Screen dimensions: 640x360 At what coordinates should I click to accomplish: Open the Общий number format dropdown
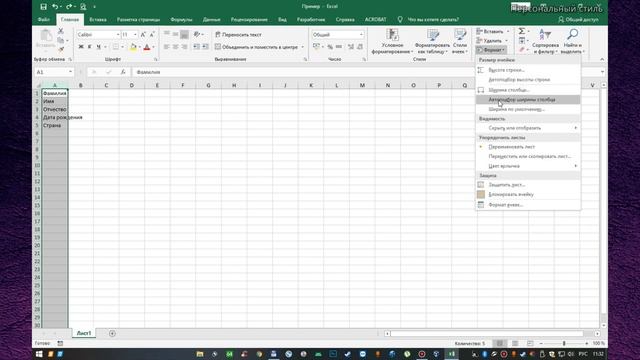tap(361, 35)
